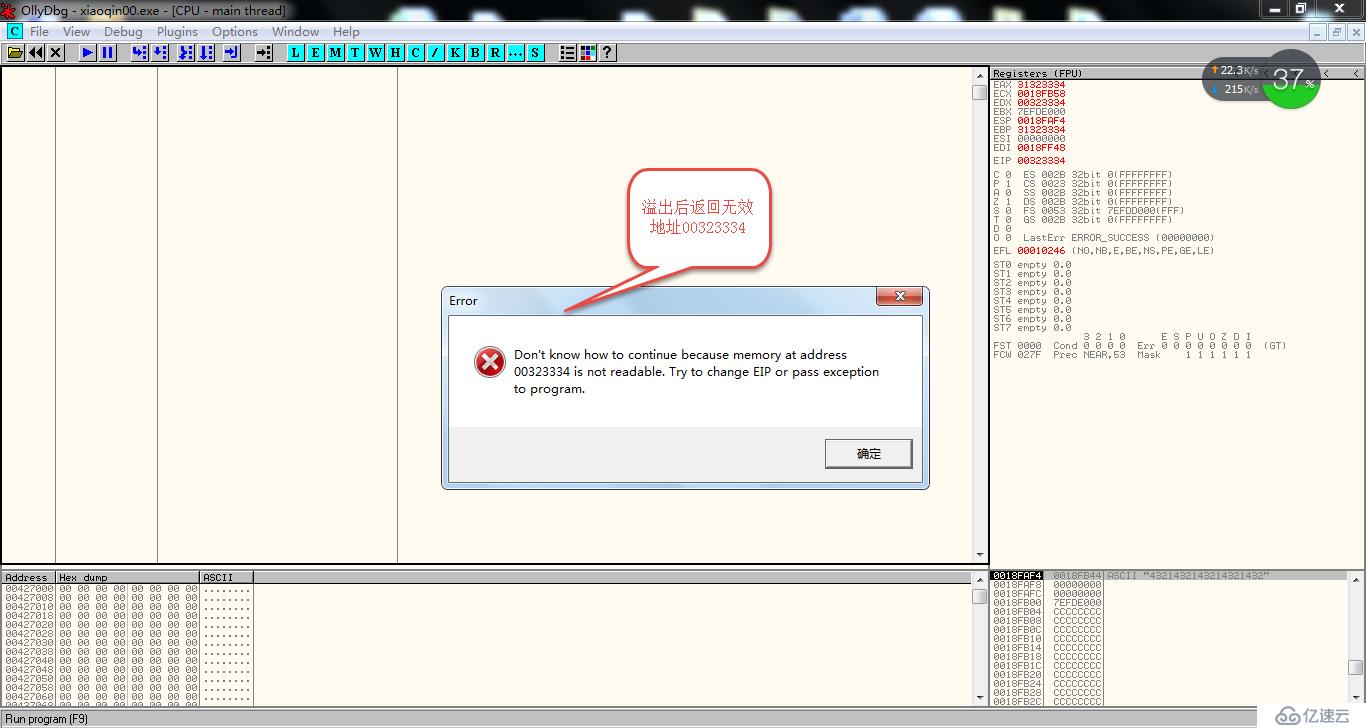Open Debugging options list icon

tap(568, 53)
